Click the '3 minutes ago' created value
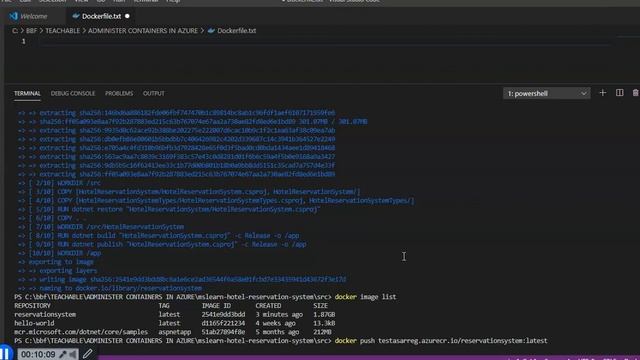The image size is (640, 360). [279, 315]
